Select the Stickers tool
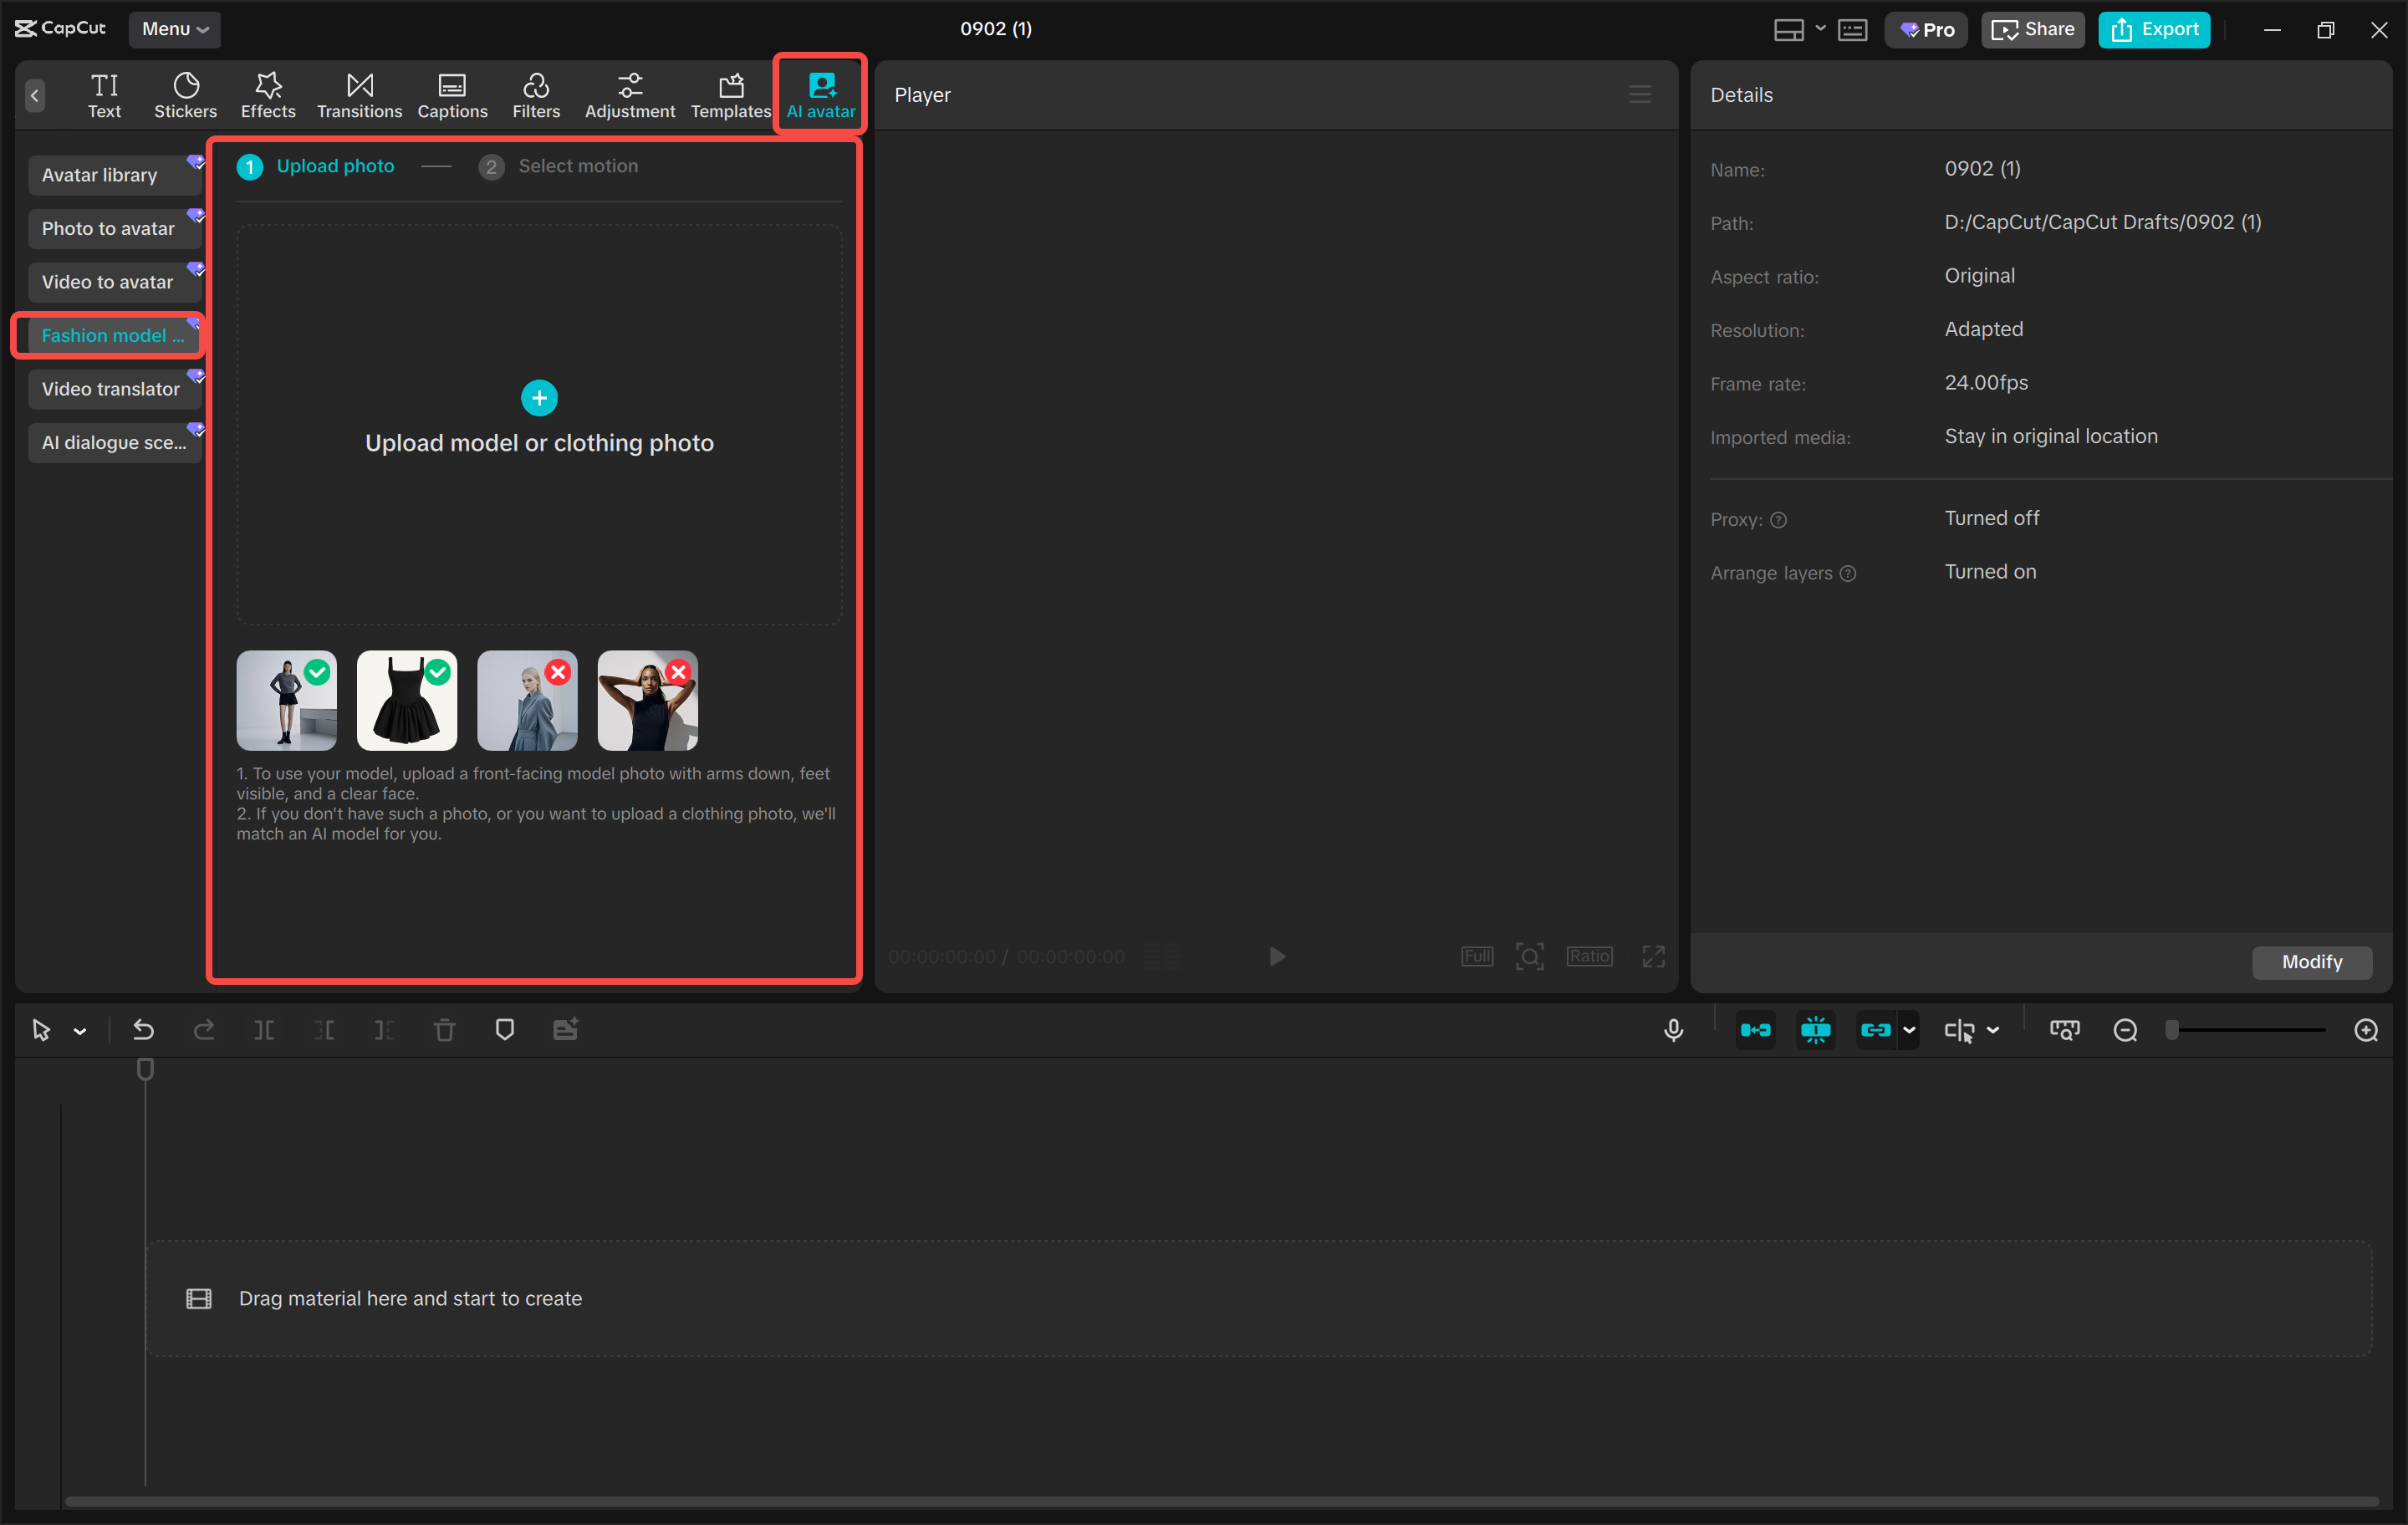 click(x=185, y=93)
